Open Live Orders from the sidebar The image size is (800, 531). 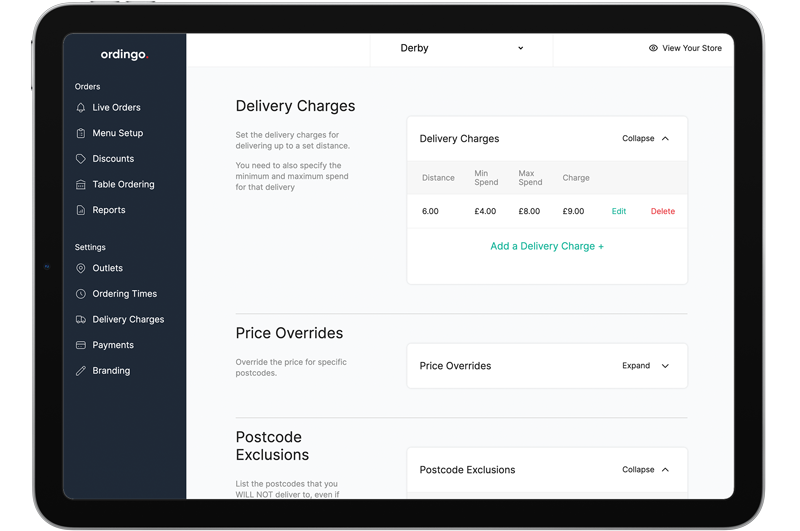[116, 108]
